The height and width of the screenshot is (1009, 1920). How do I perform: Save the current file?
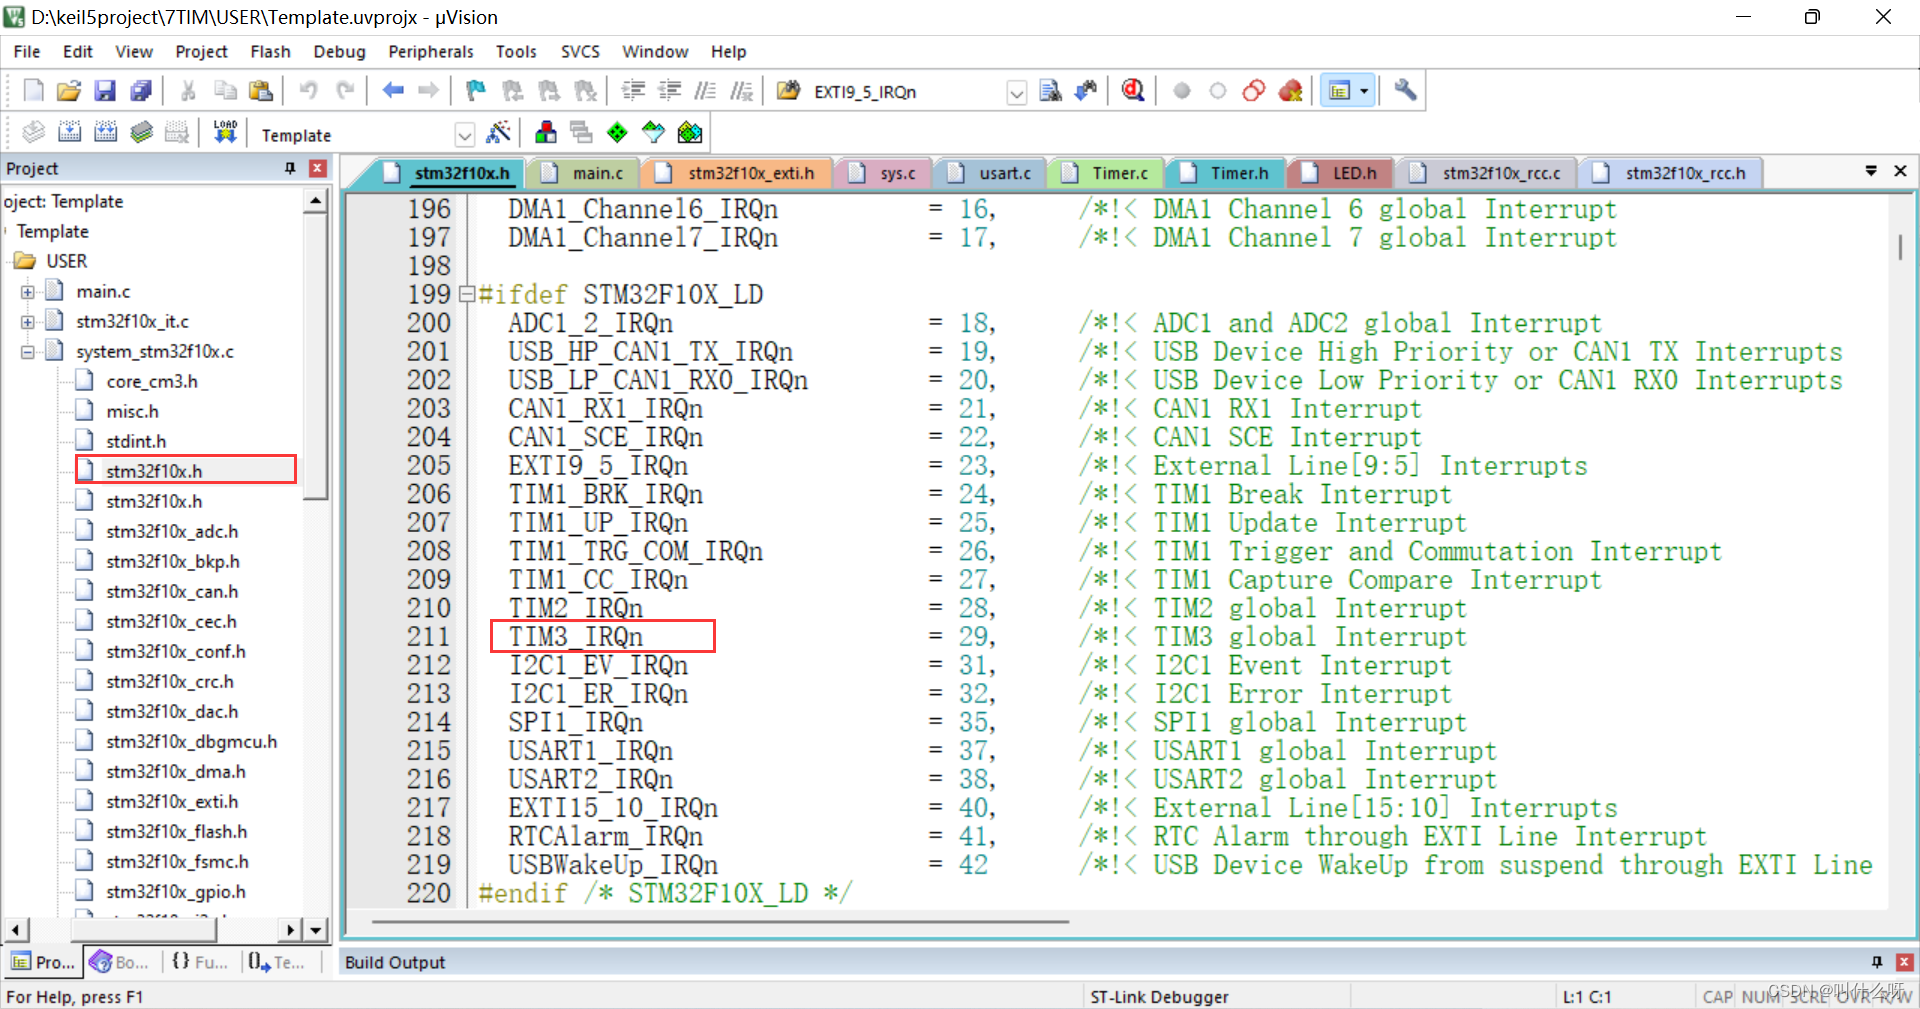tap(105, 91)
